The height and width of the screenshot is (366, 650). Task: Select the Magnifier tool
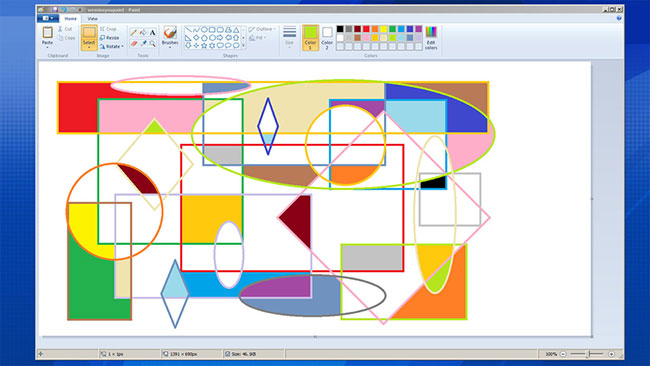click(153, 43)
